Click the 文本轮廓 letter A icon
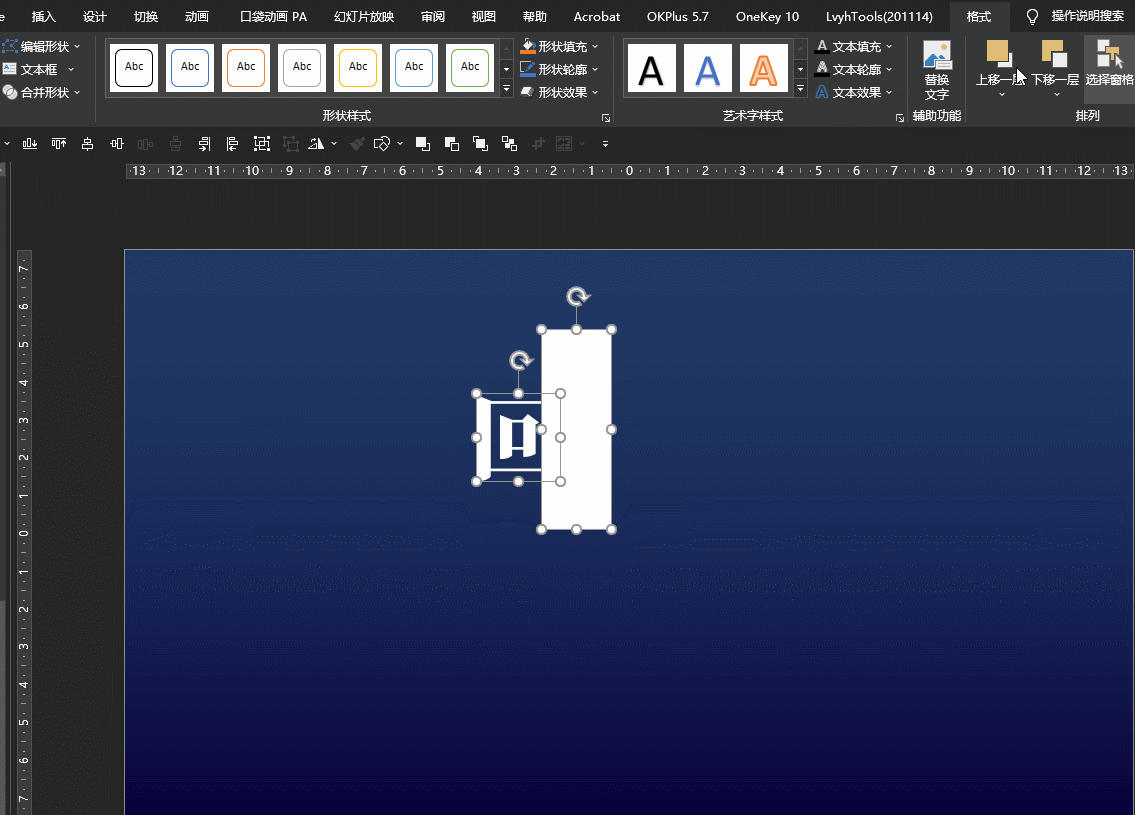The image size is (1135, 815). [822, 69]
